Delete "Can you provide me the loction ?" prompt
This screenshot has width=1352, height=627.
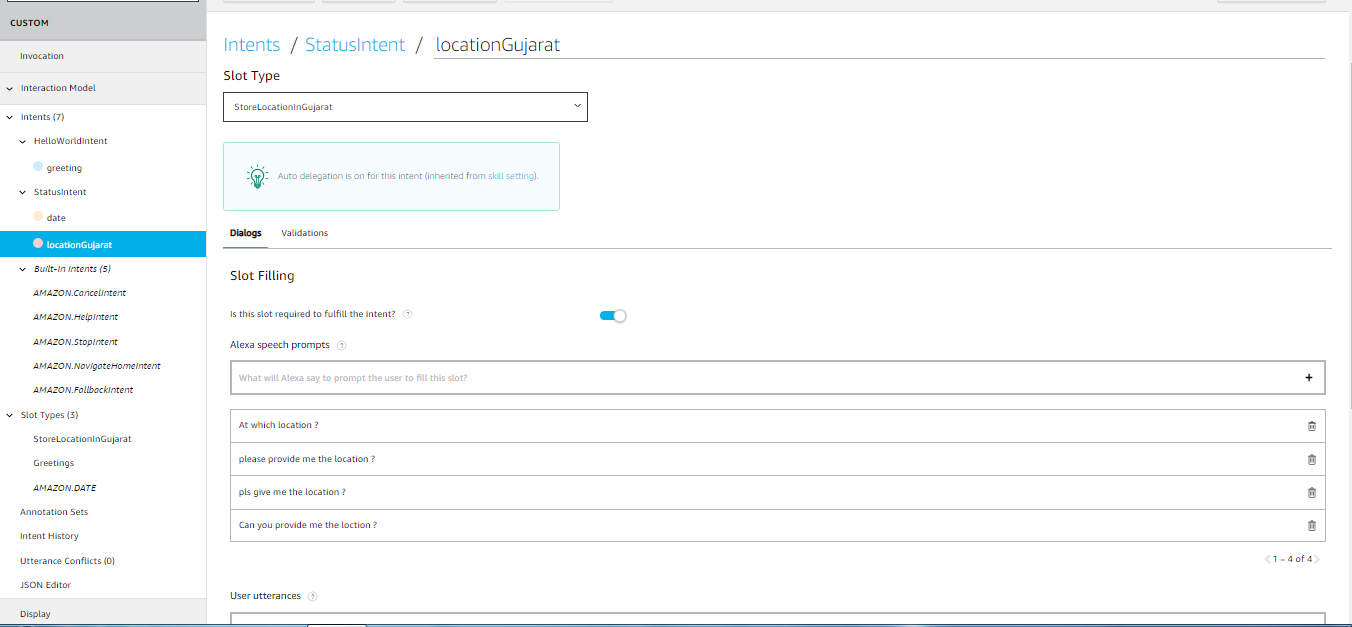[x=1312, y=526]
